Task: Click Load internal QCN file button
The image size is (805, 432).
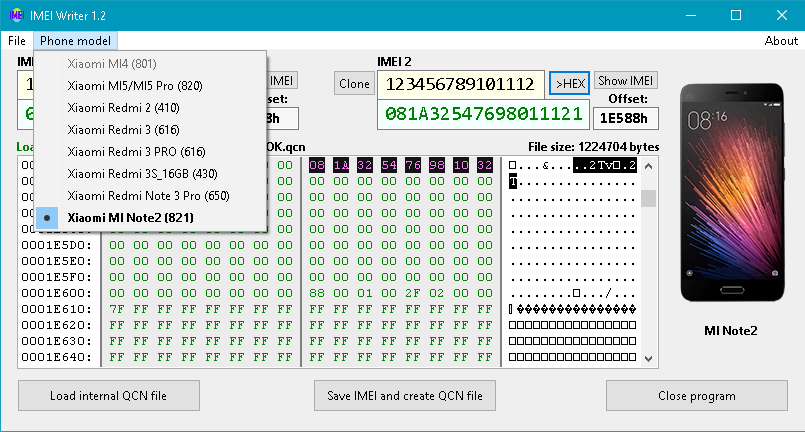Action: click(x=109, y=396)
